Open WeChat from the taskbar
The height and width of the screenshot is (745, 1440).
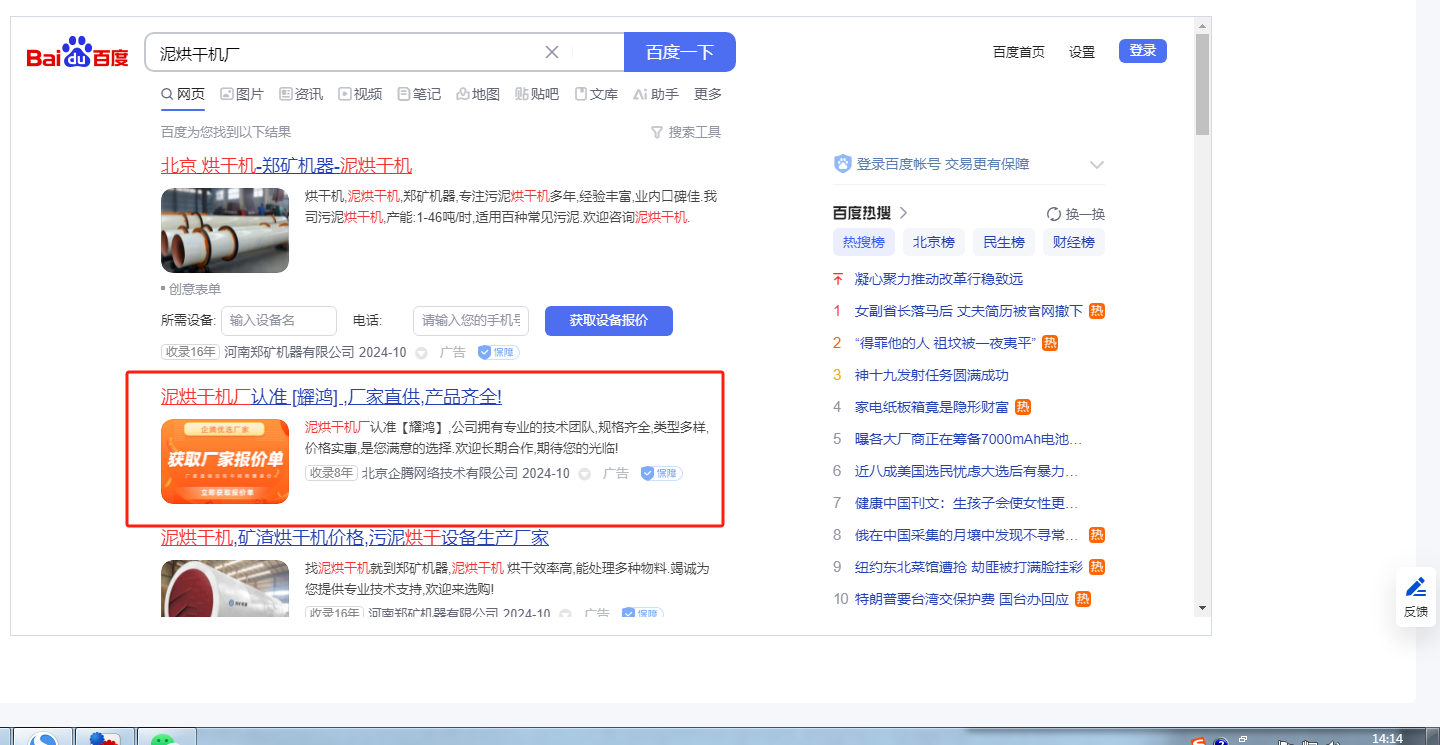click(x=164, y=739)
